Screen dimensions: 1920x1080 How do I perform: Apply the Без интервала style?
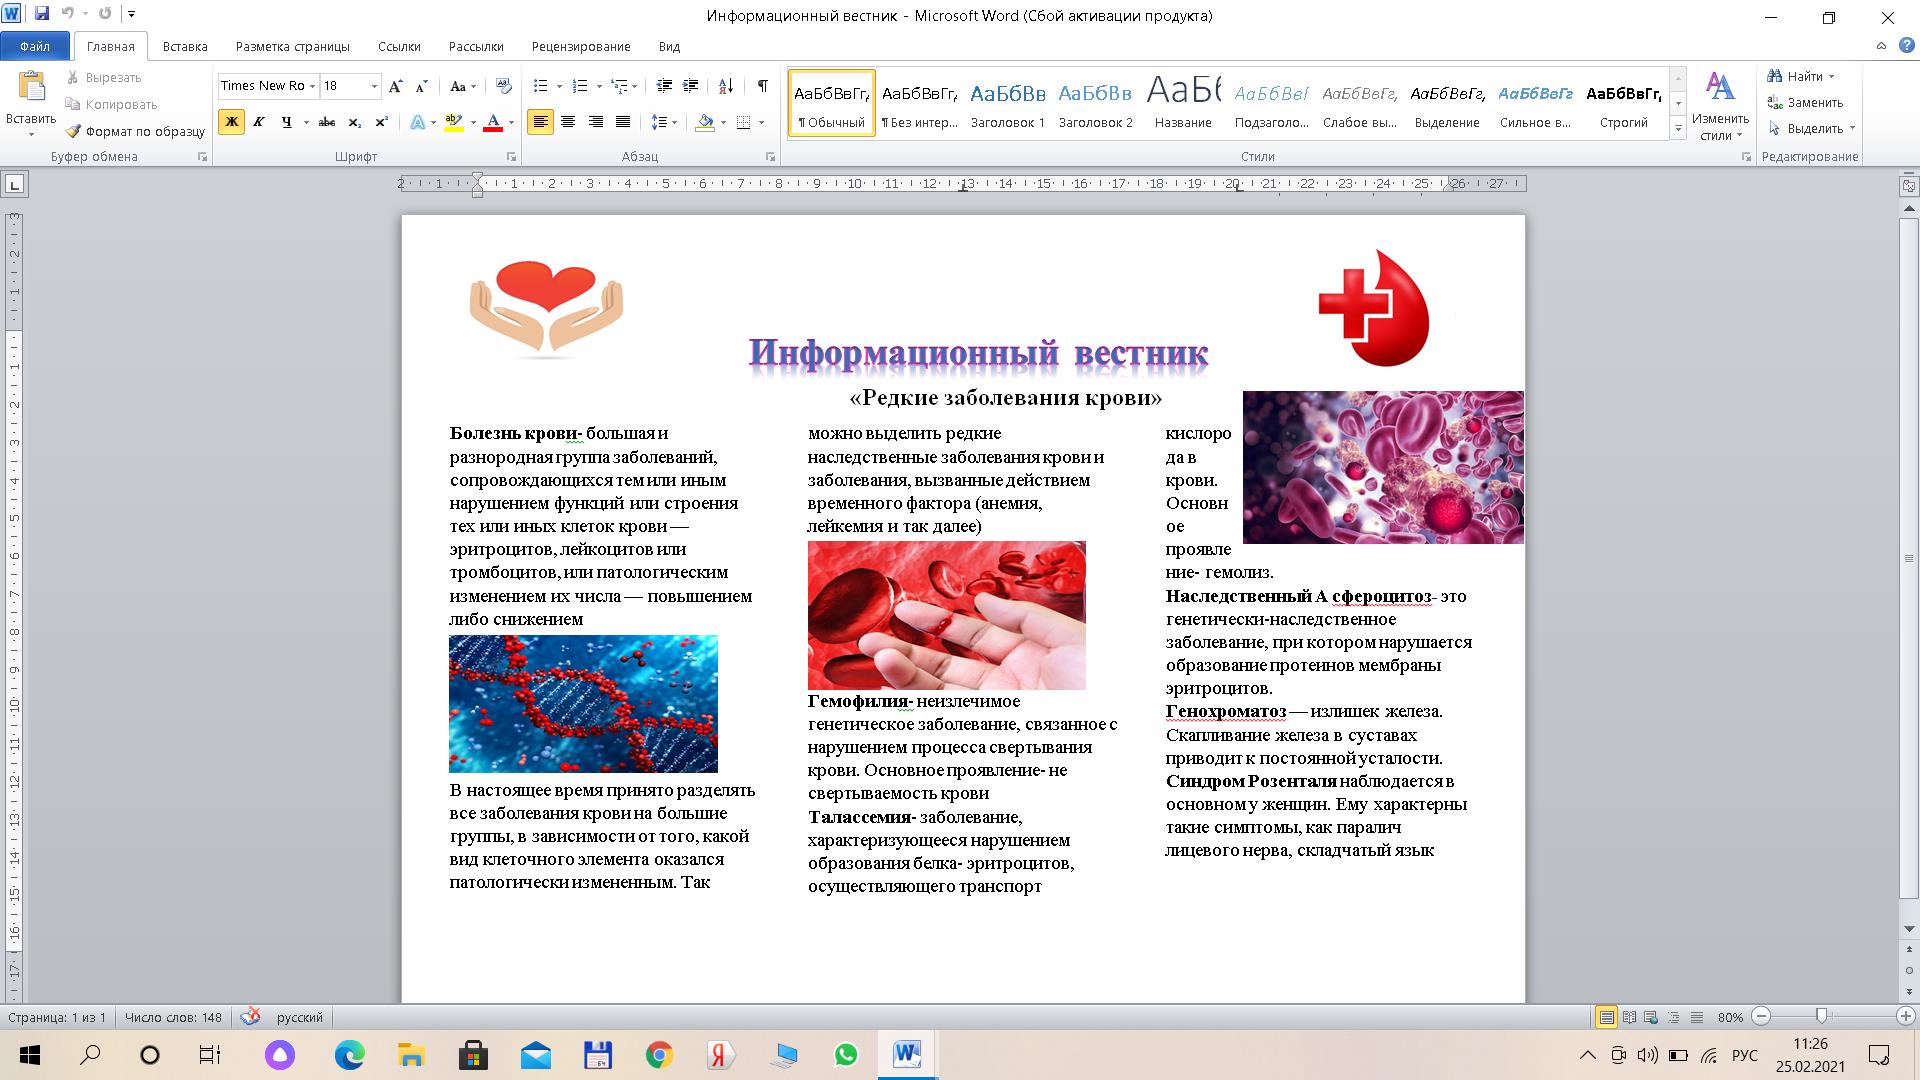(x=919, y=103)
